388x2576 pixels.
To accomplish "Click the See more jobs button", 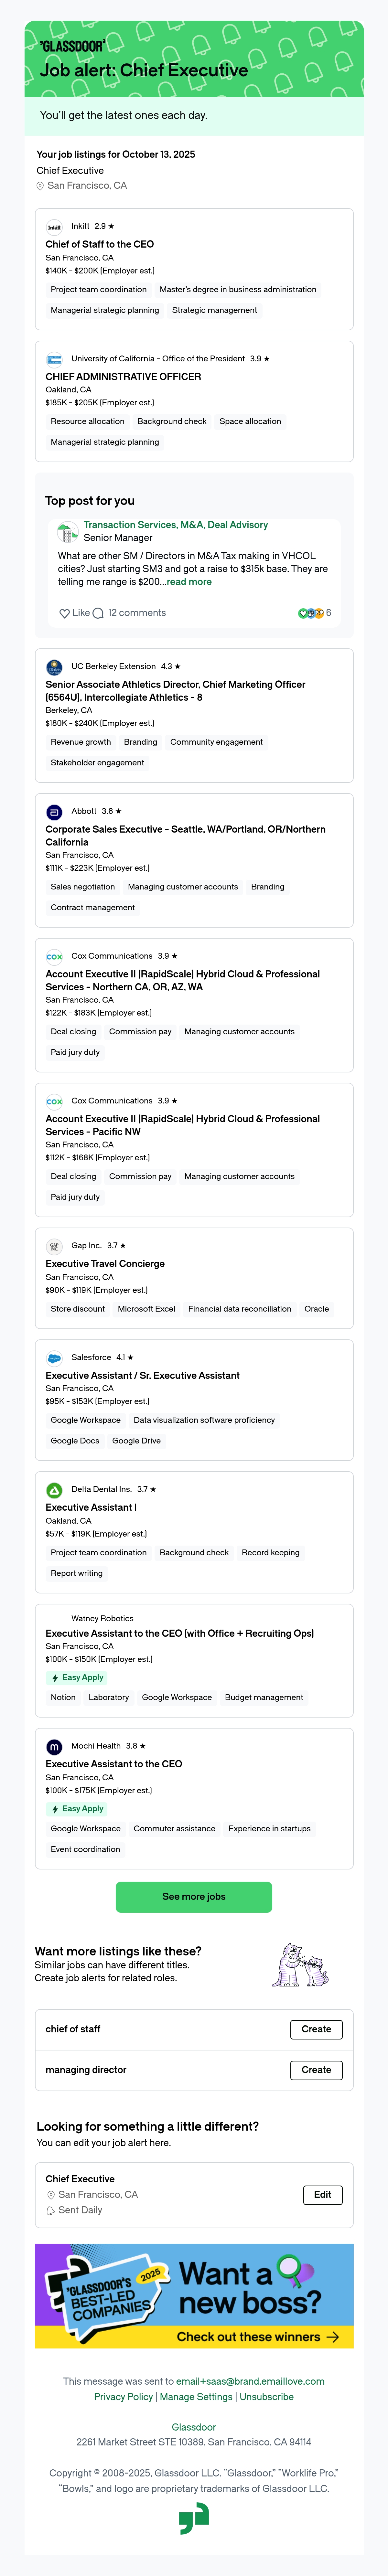I will (194, 1897).
